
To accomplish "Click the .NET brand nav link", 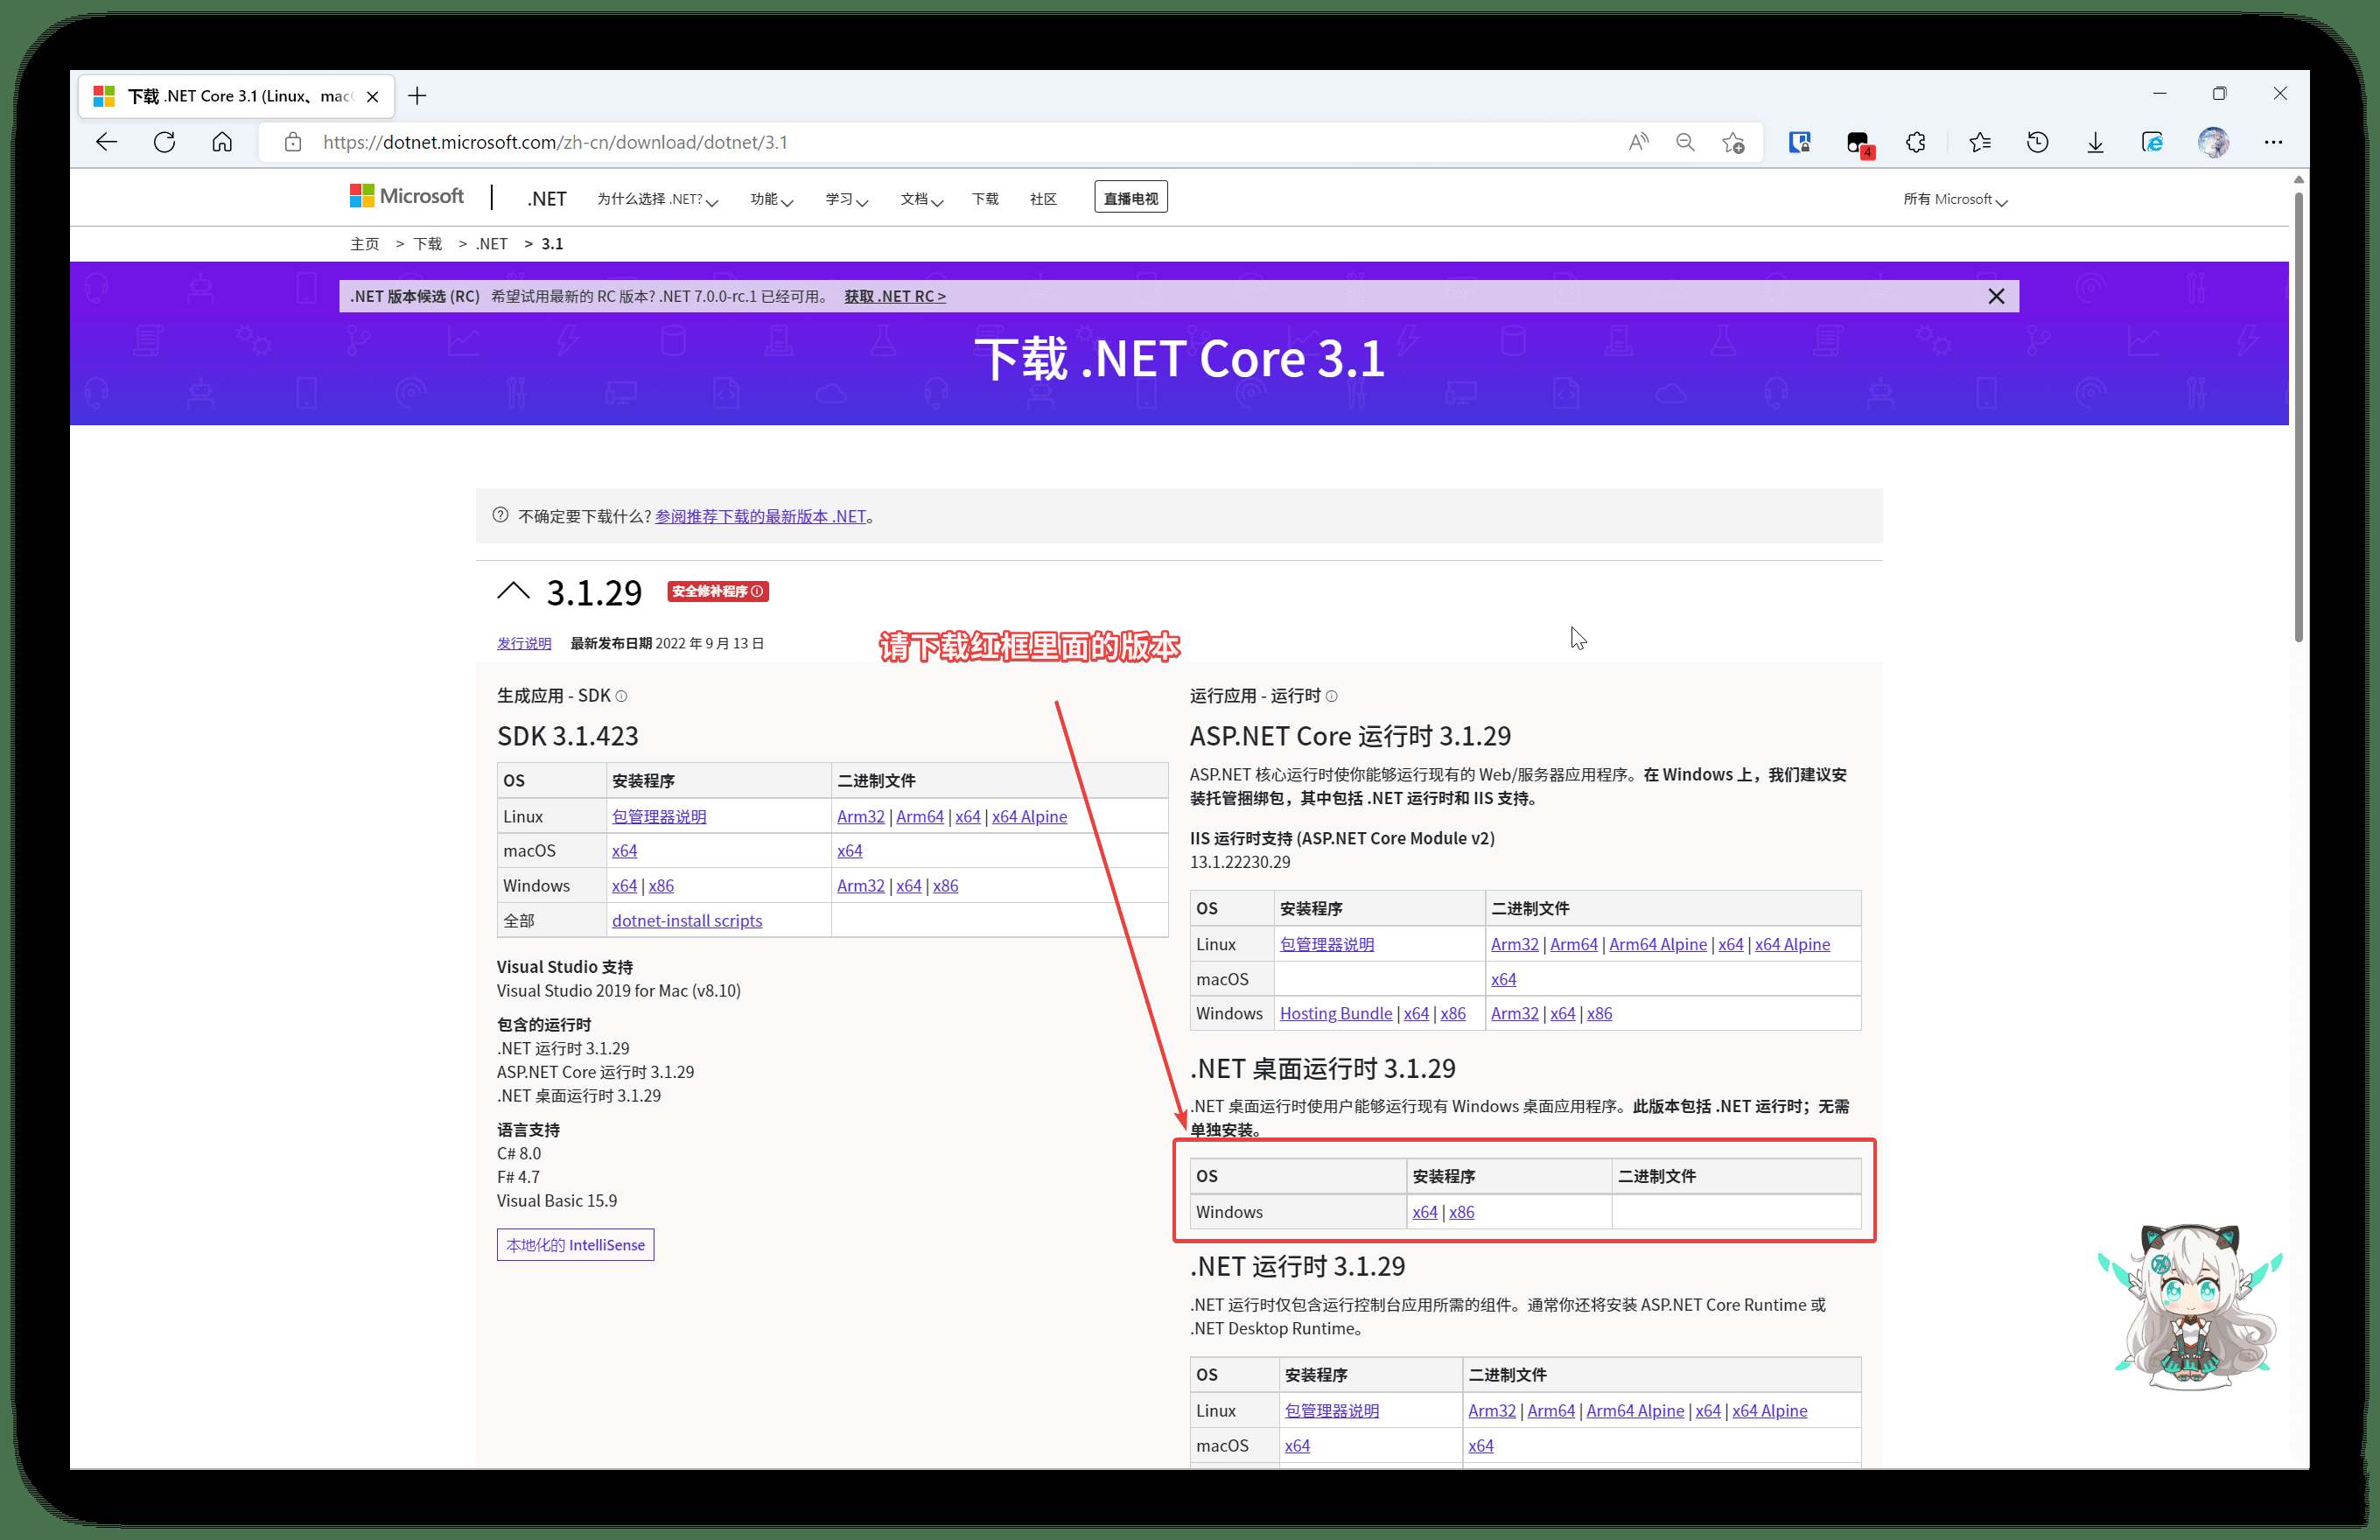I will point(546,198).
